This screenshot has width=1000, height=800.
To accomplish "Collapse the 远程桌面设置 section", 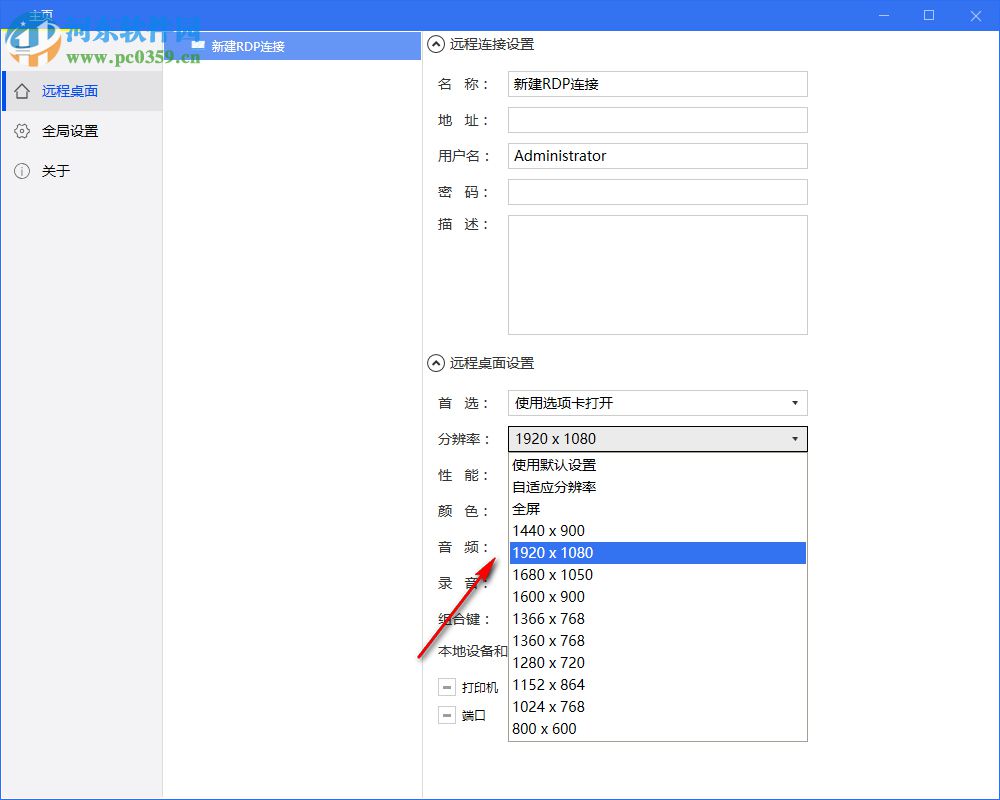I will click(x=435, y=363).
